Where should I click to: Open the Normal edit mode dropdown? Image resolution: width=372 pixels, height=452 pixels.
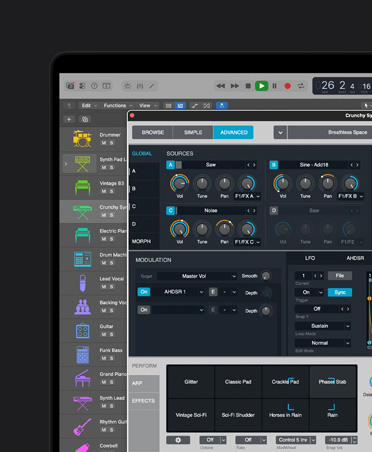tap(323, 343)
